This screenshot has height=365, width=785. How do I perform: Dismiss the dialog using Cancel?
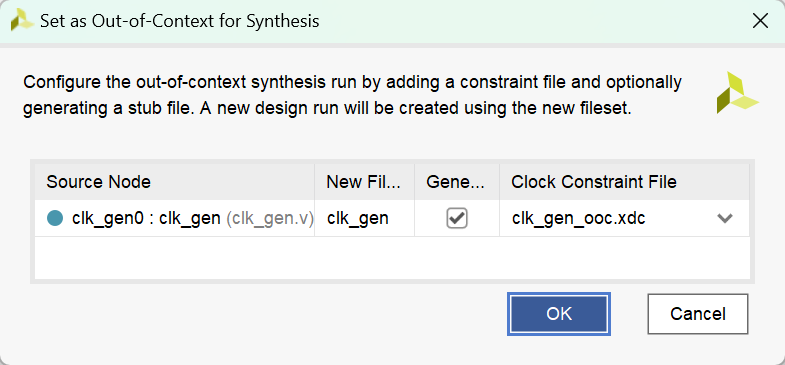pos(697,314)
